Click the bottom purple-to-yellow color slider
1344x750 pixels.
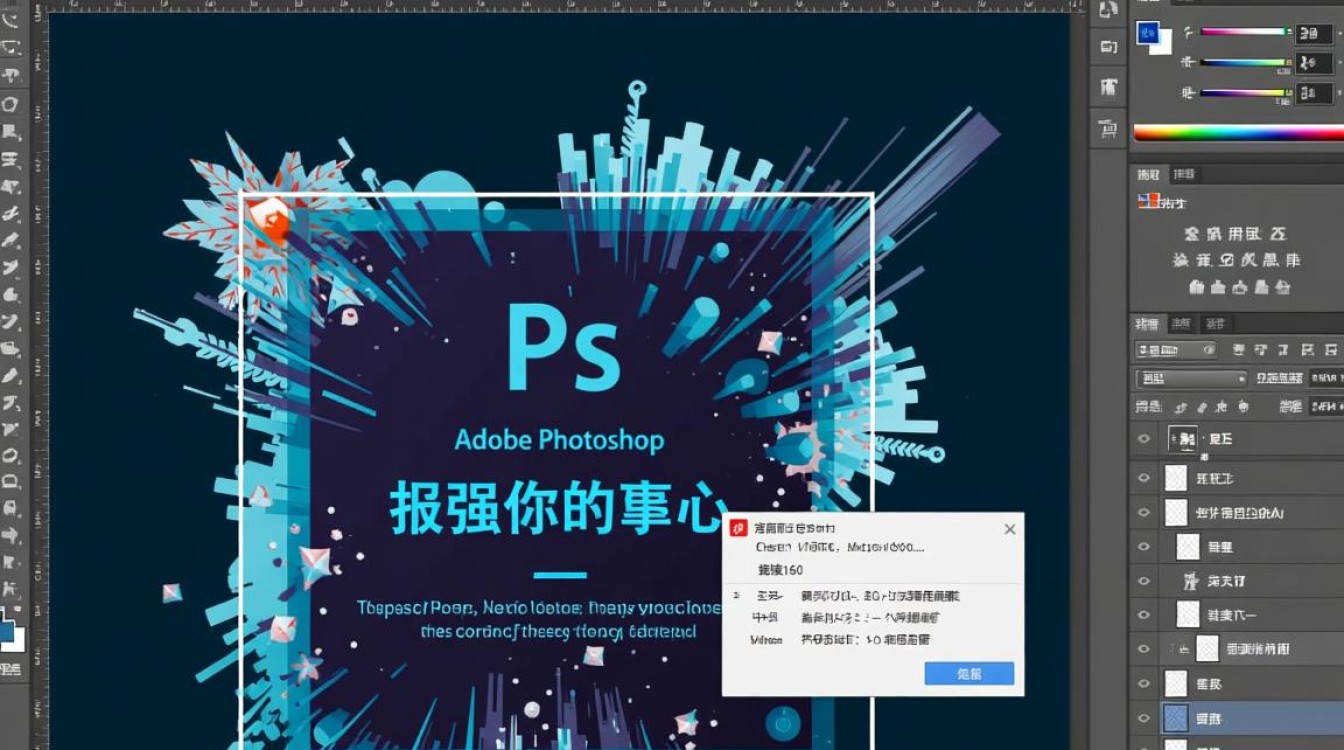click(x=1244, y=93)
